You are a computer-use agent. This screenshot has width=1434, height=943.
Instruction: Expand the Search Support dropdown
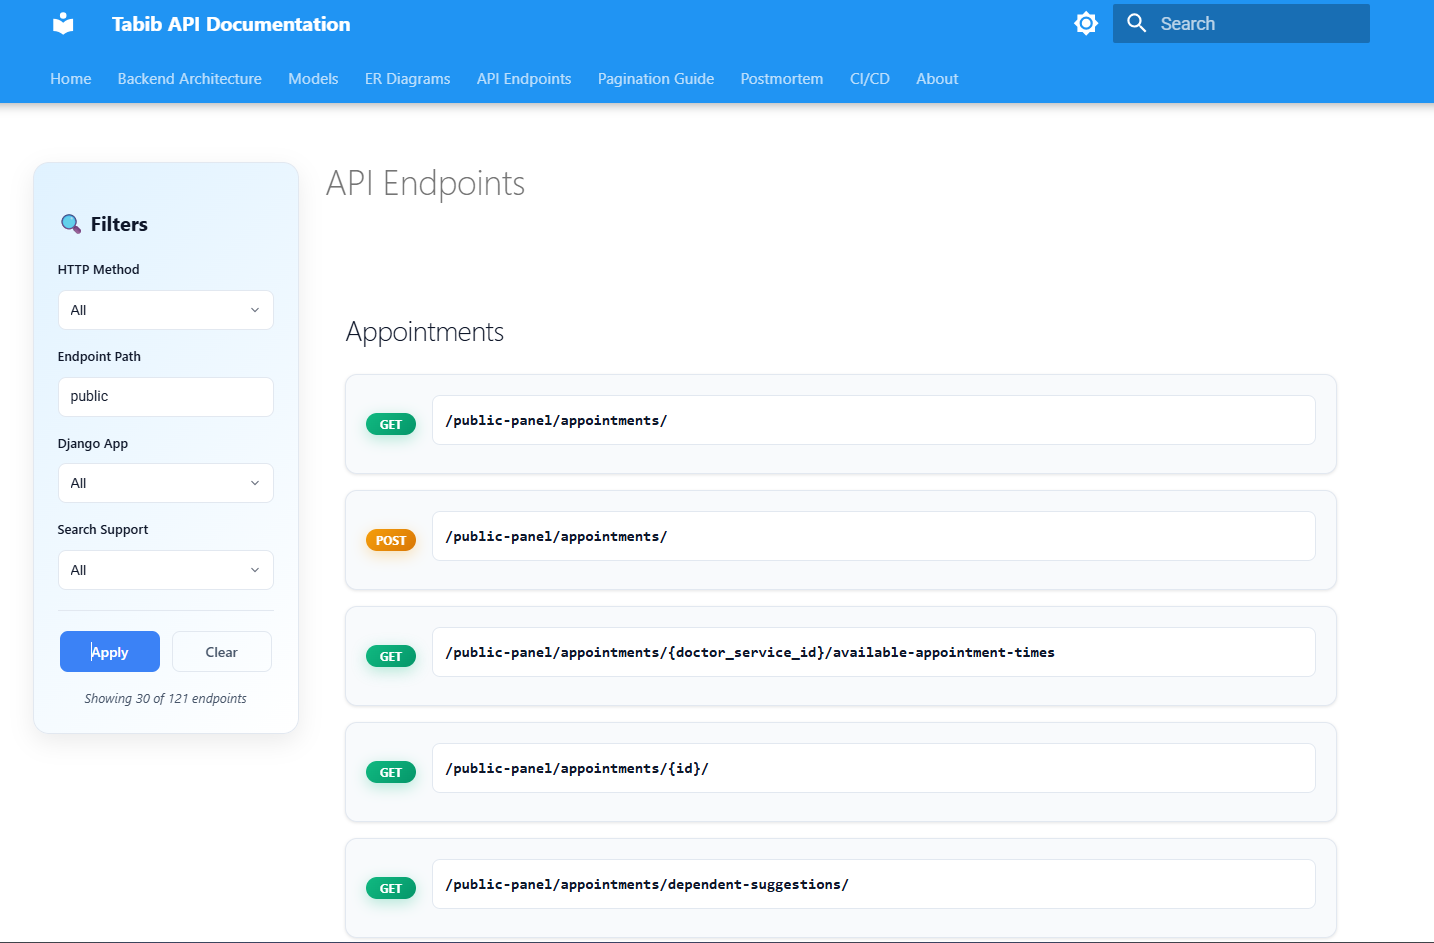166,570
